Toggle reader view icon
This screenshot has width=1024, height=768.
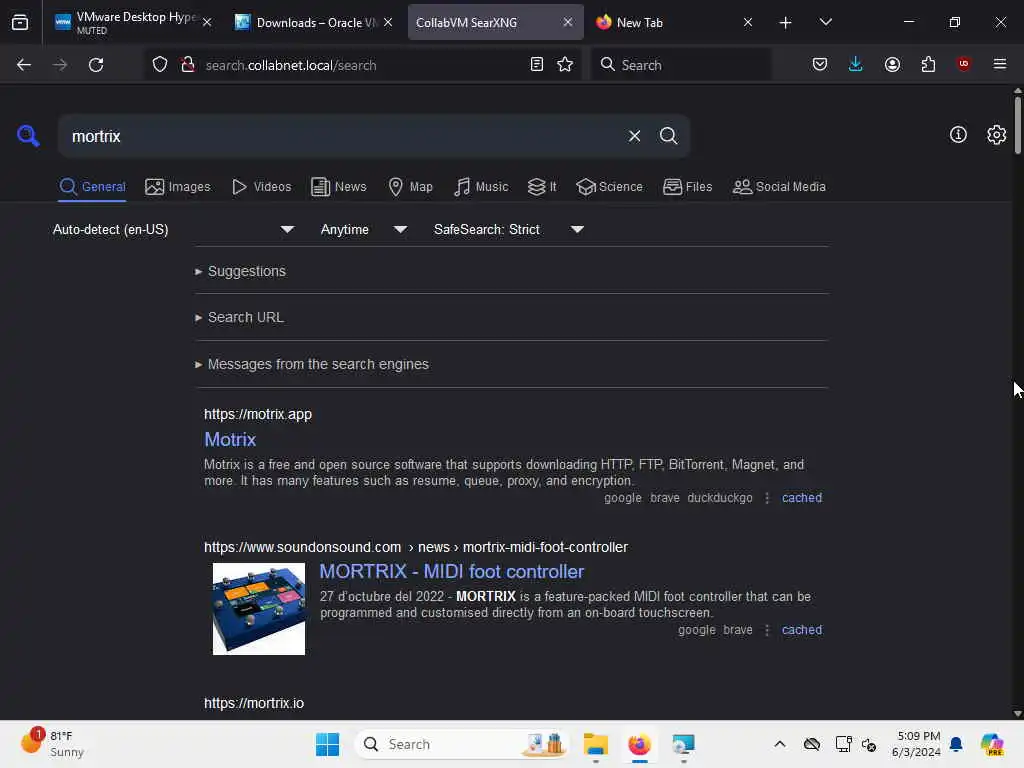pos(537,65)
